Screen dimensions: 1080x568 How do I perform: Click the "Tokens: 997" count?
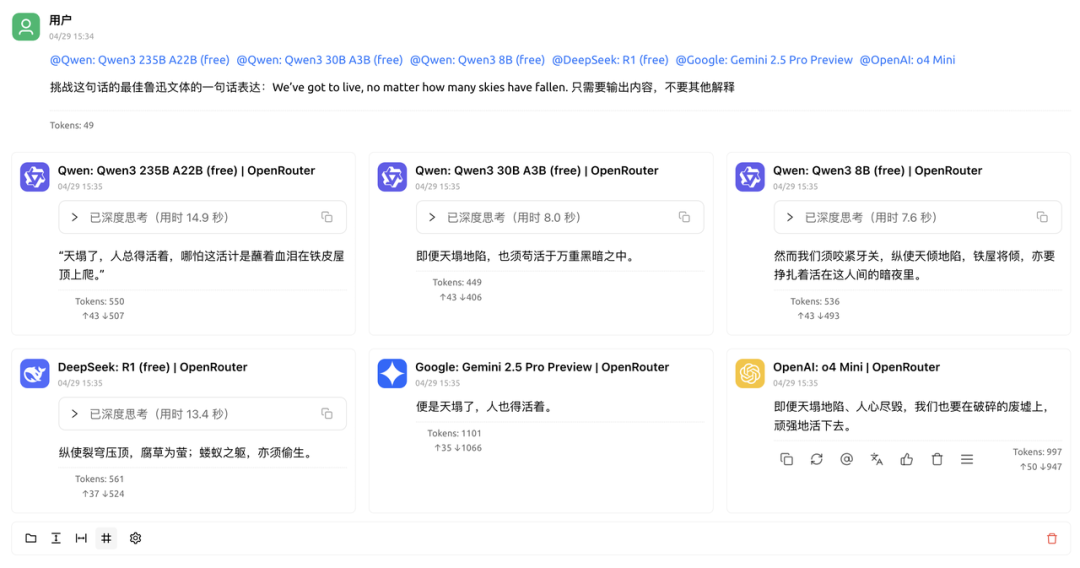(x=1037, y=452)
